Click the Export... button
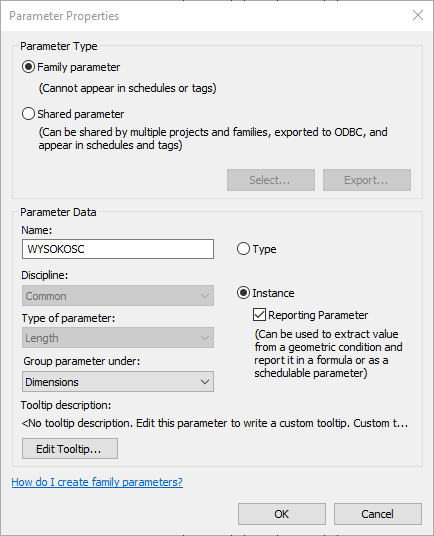The width and height of the screenshot is (434, 536). [367, 180]
